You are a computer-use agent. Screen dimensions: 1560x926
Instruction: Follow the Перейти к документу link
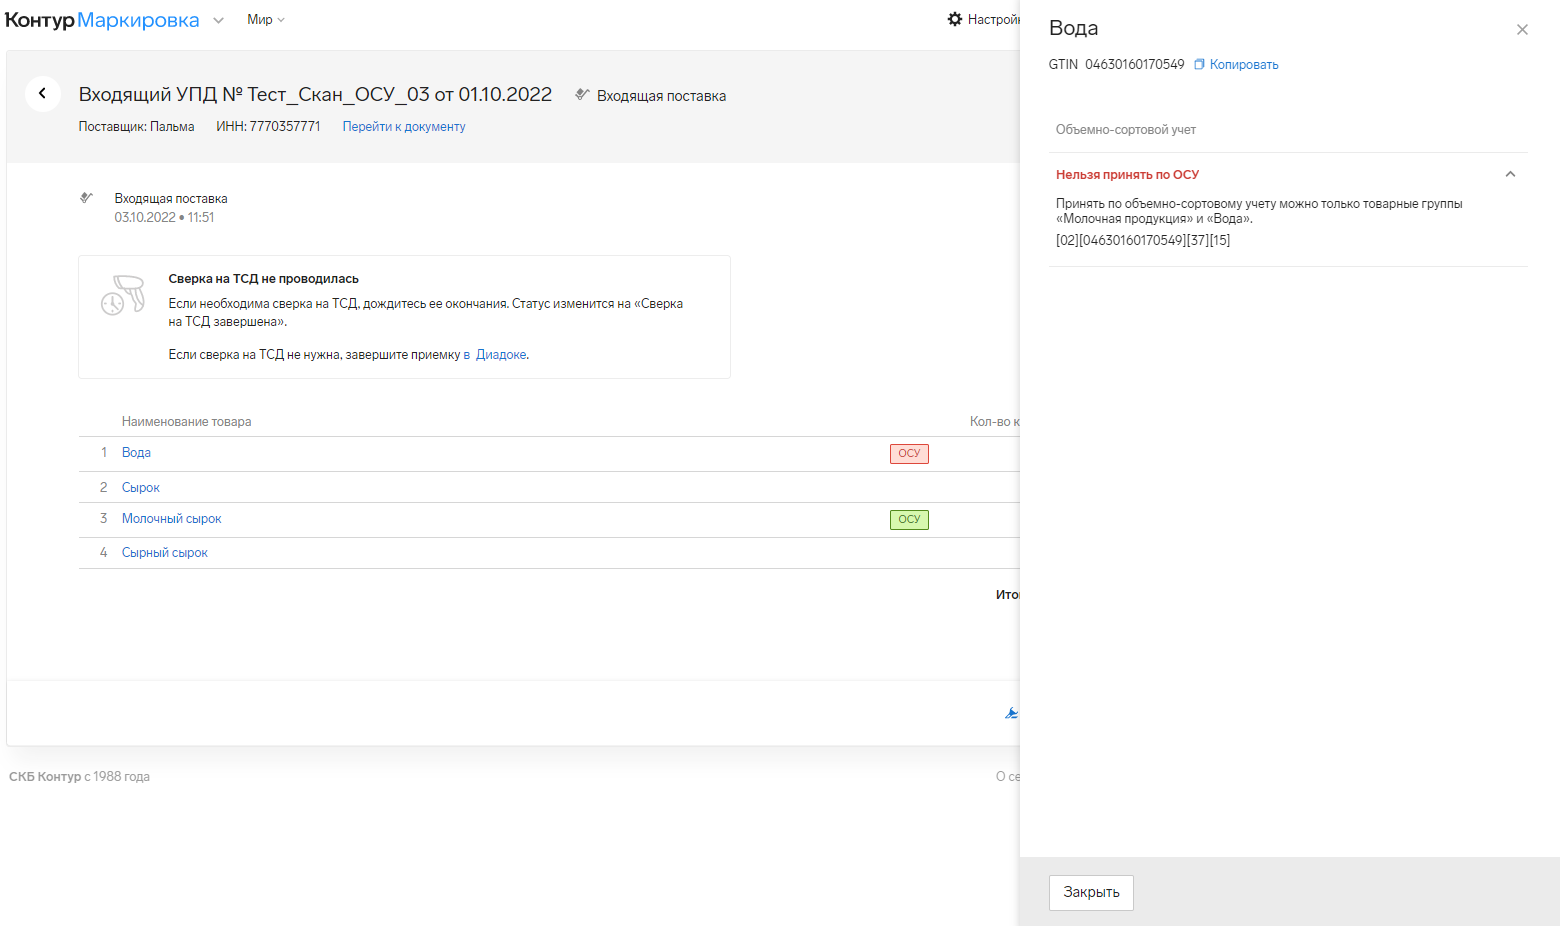[404, 127]
